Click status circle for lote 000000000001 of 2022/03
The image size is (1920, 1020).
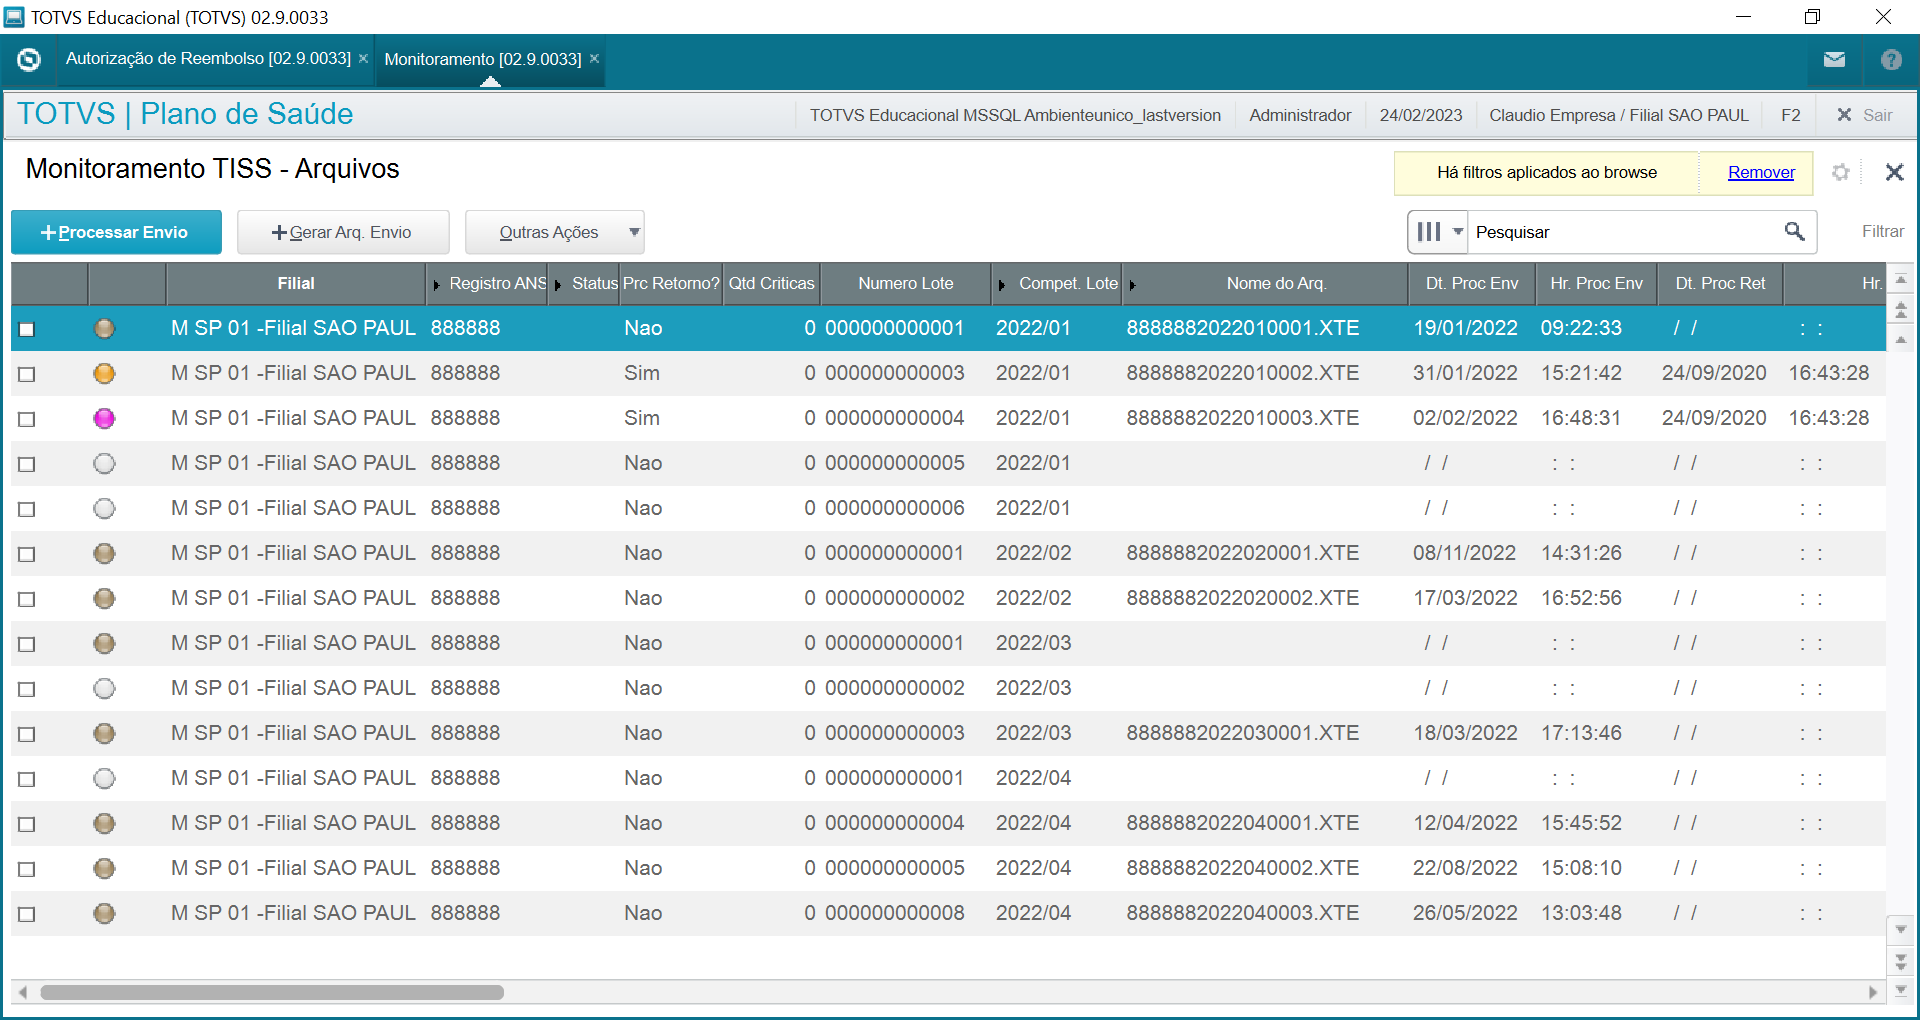tap(104, 643)
